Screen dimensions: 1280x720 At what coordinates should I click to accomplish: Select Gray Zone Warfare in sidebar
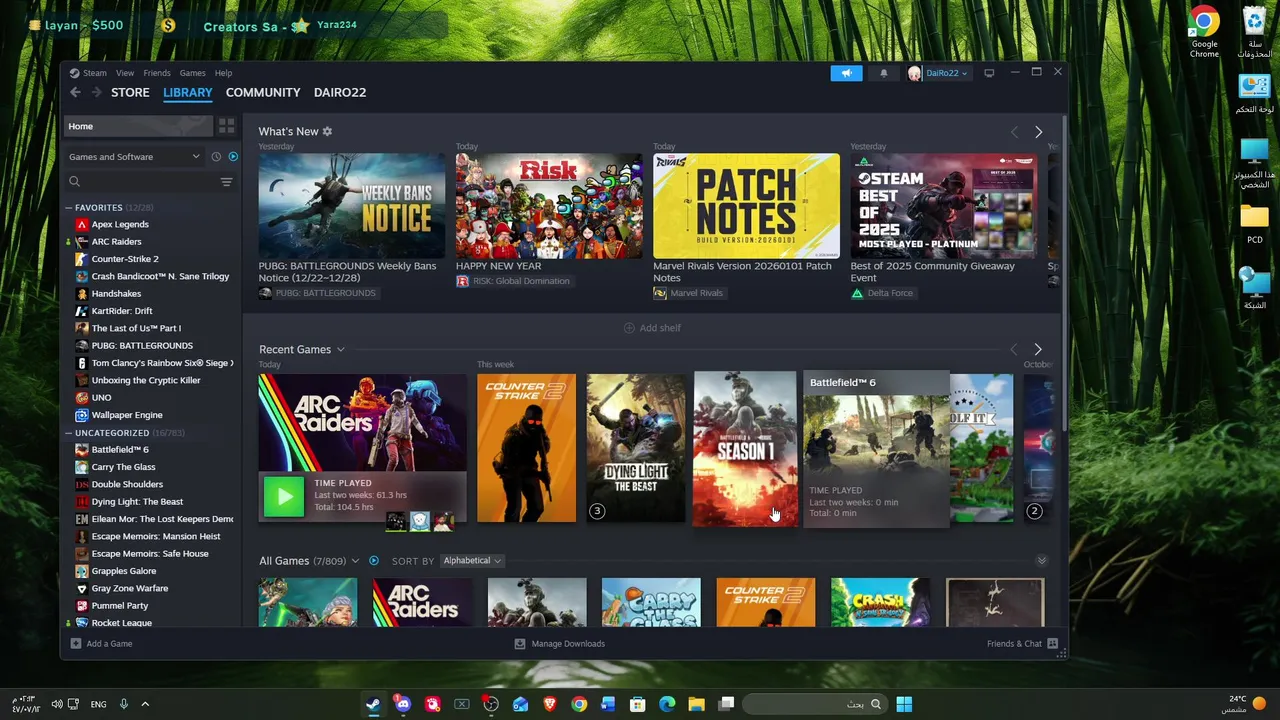130,589
